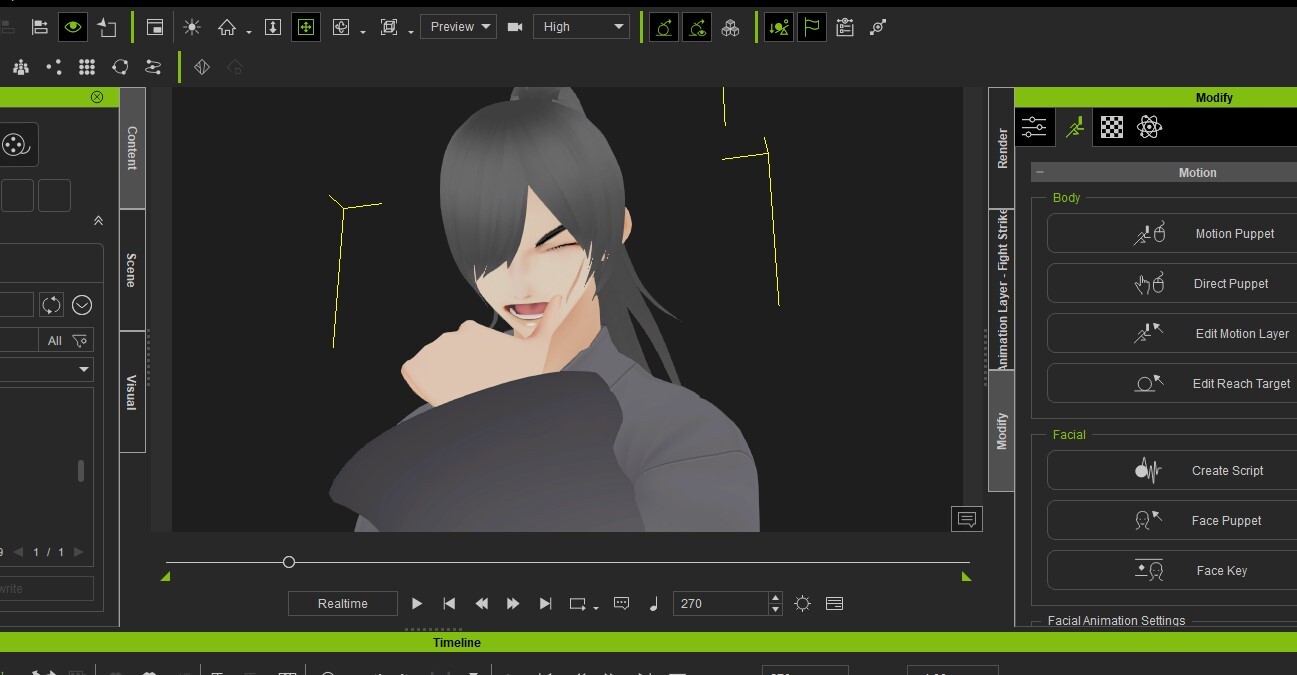The width and height of the screenshot is (1297, 675).
Task: Step back to previous frame
Action: click(x=481, y=603)
